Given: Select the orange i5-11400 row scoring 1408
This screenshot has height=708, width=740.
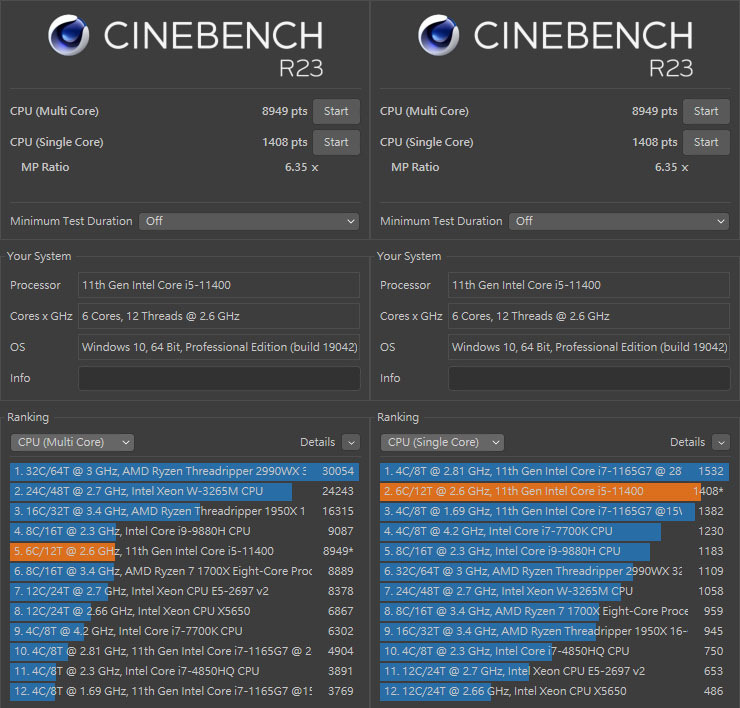Looking at the screenshot, I should pyautogui.click(x=555, y=491).
